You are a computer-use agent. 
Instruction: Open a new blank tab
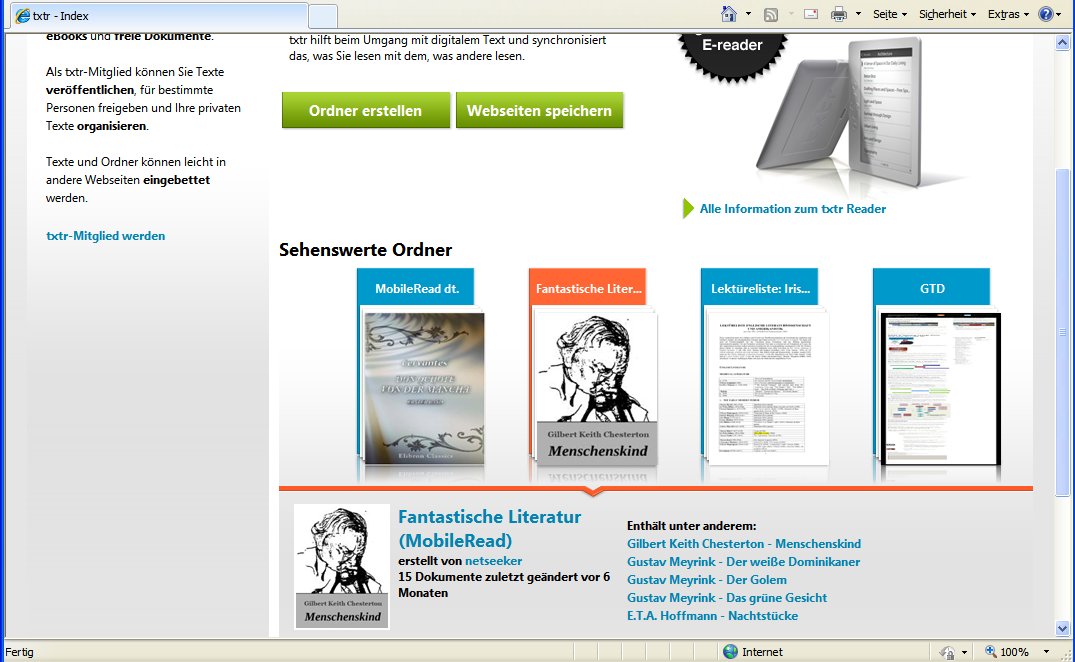tap(323, 16)
